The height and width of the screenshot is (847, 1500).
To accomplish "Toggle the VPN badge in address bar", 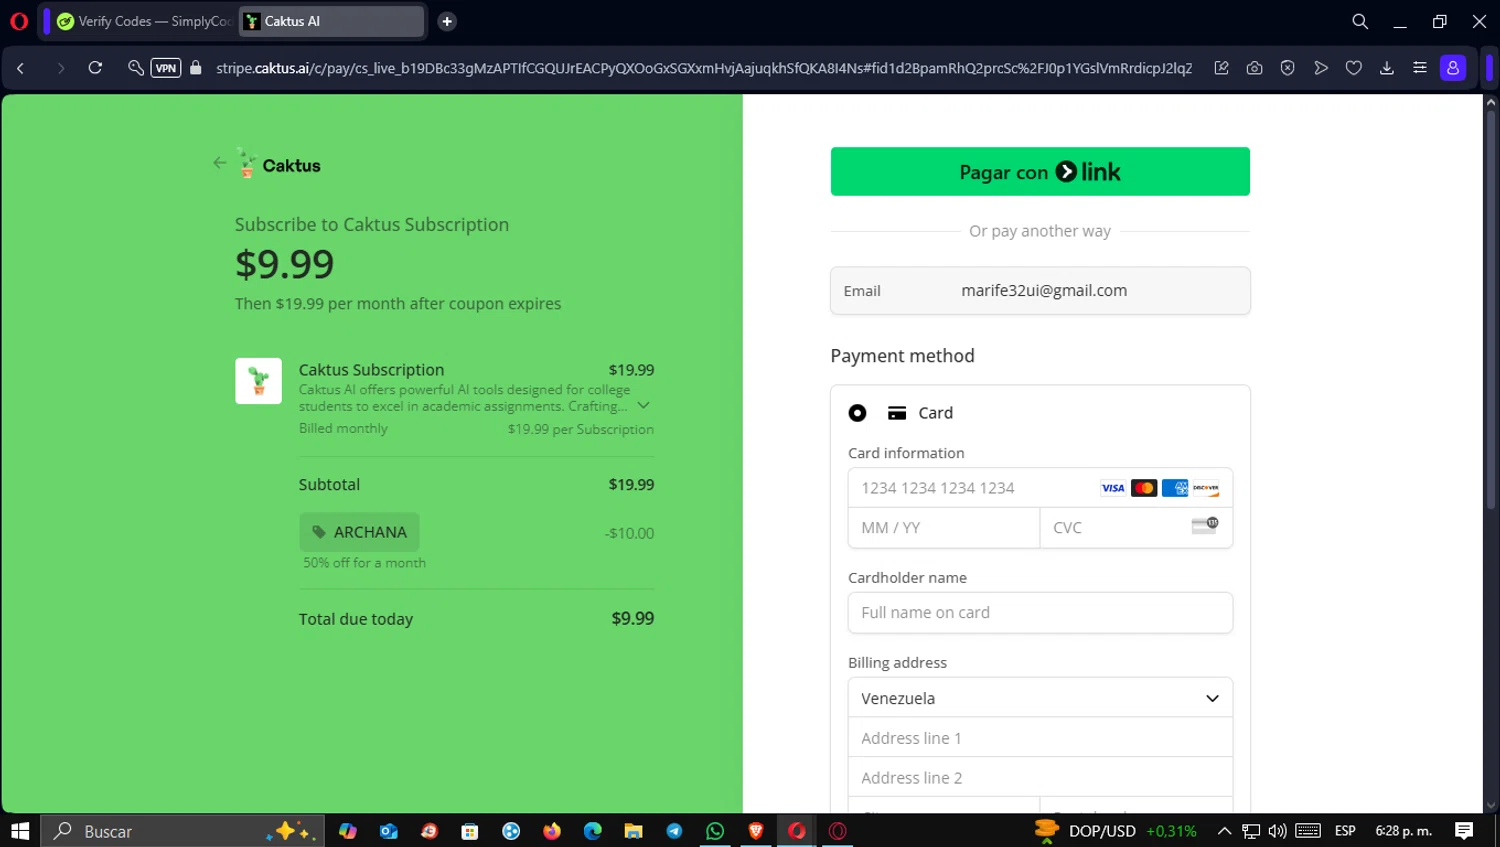I will (x=166, y=68).
